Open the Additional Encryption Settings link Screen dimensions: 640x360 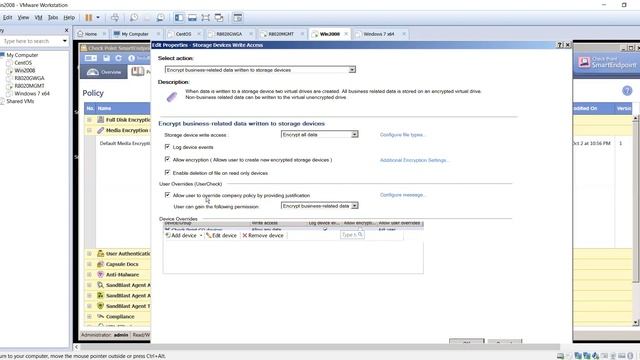[414, 160]
